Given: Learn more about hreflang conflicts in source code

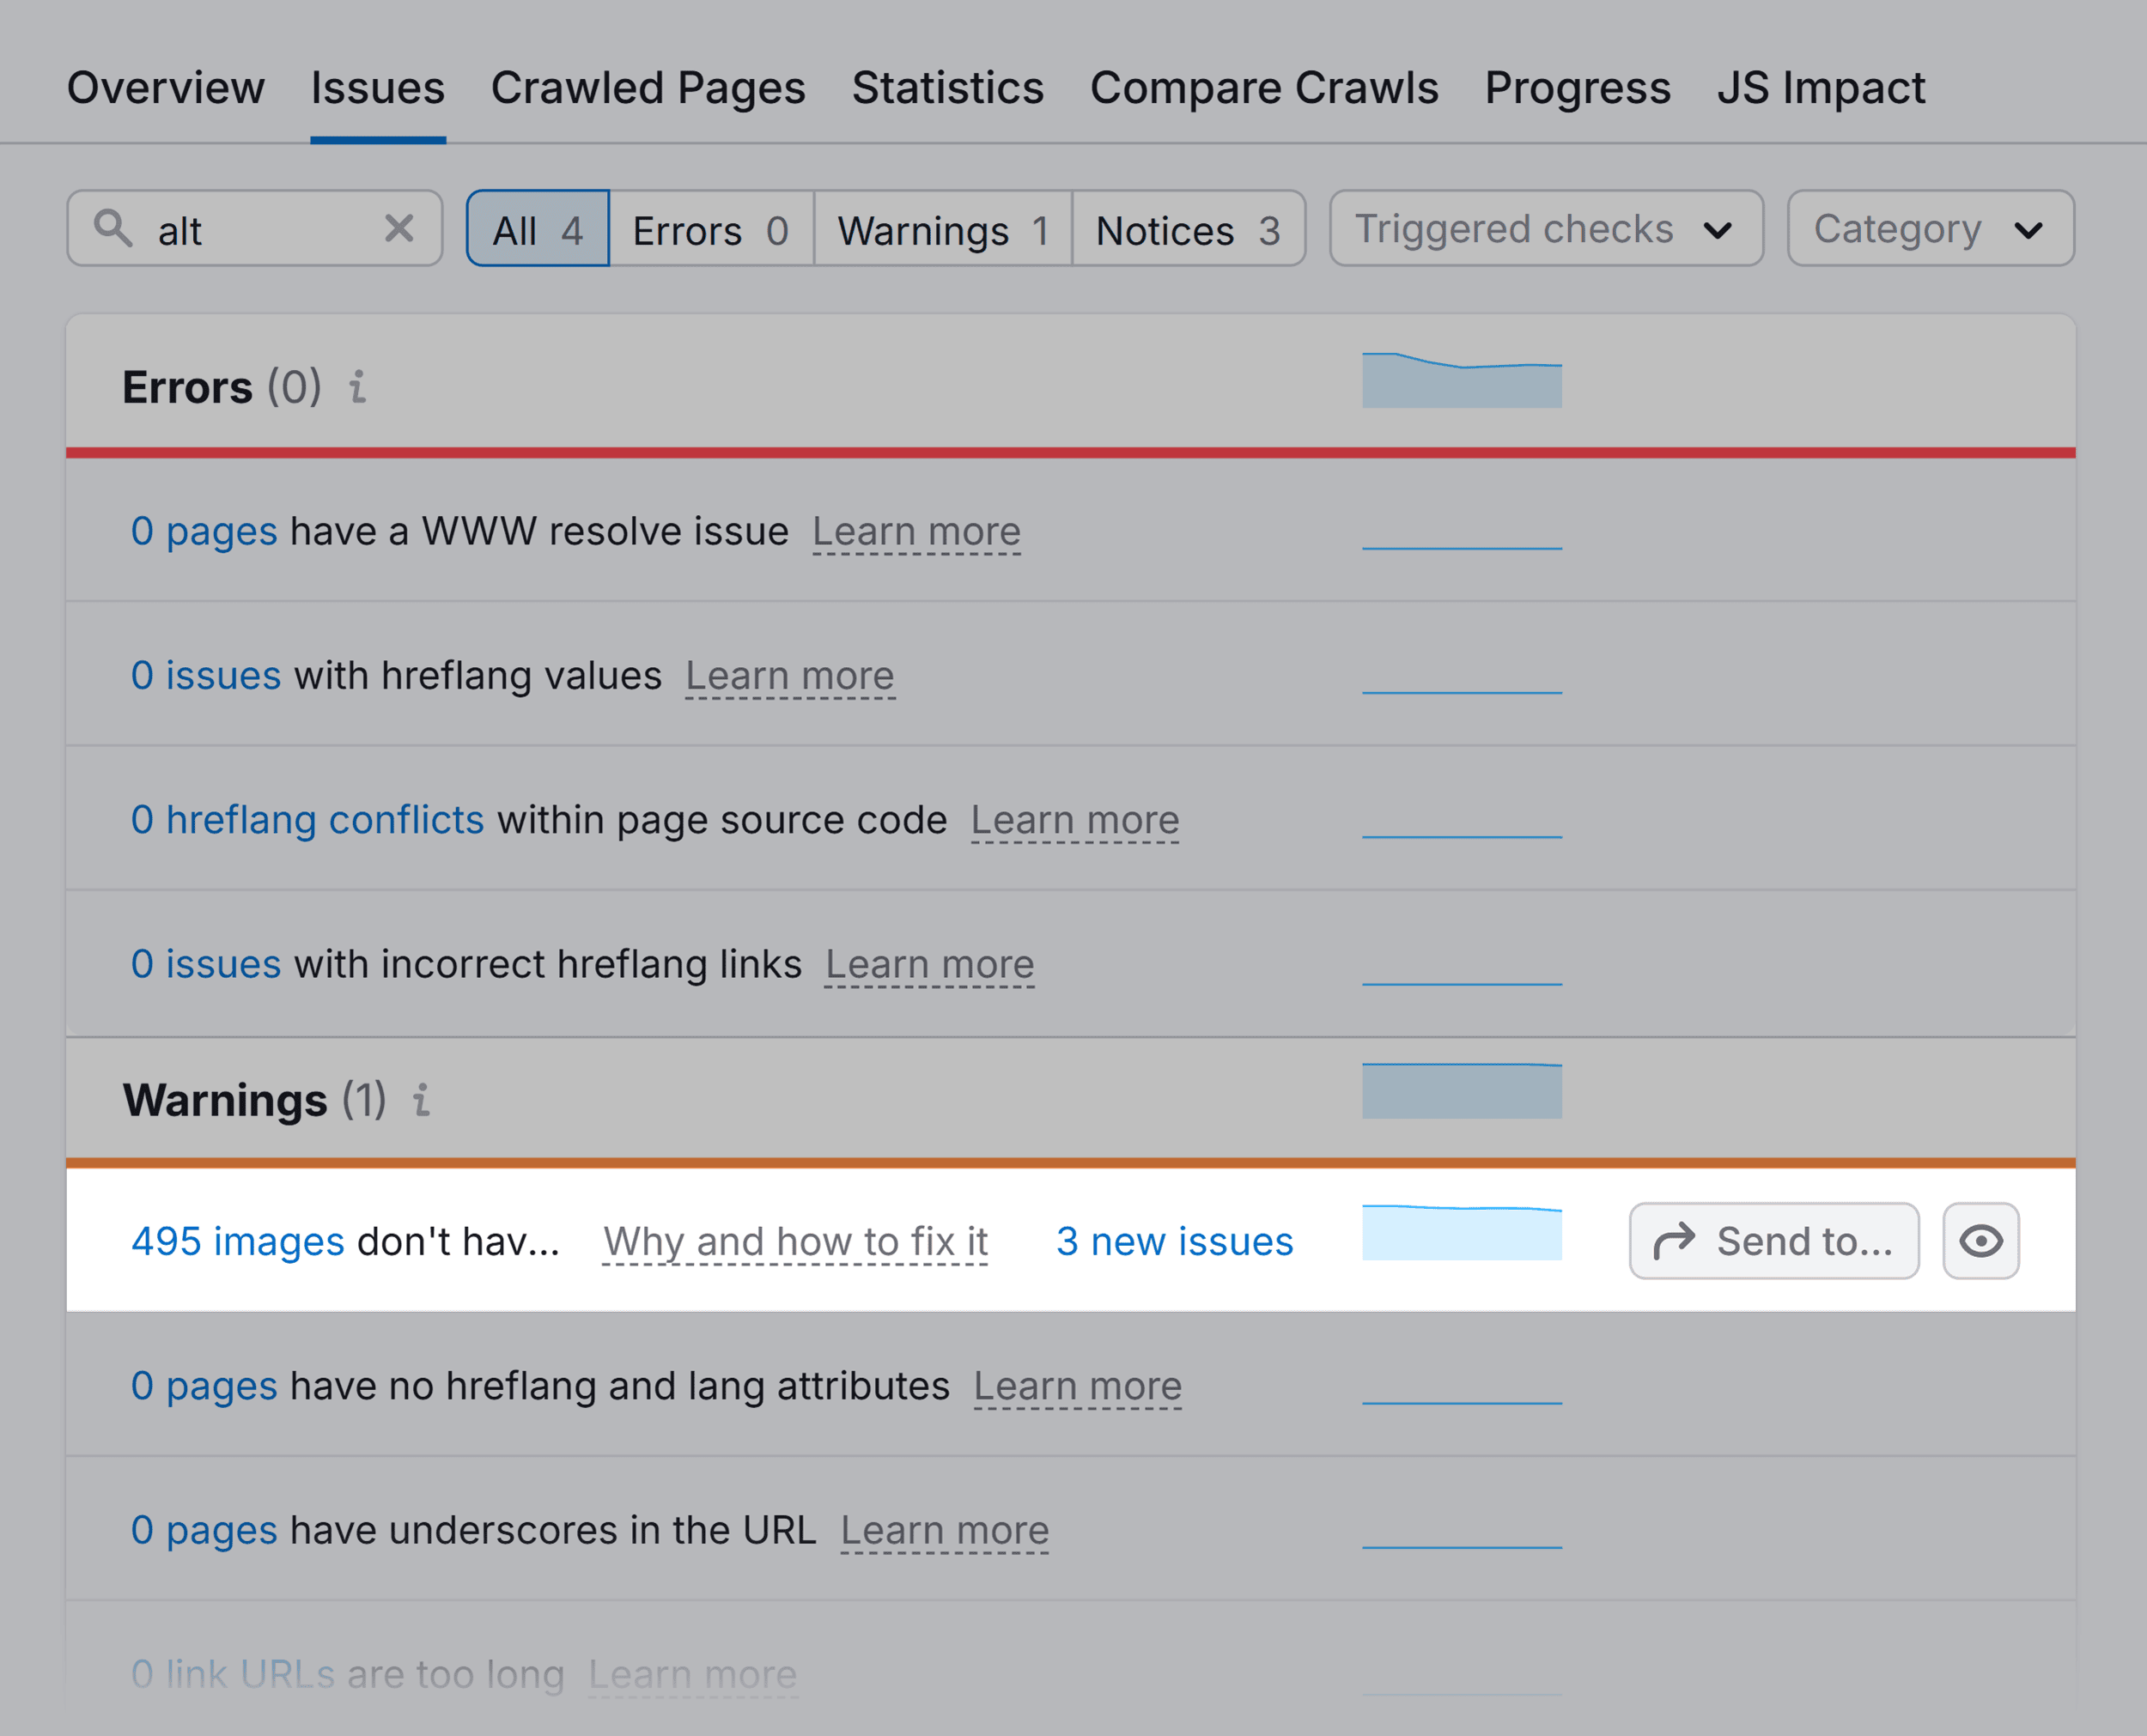Looking at the screenshot, I should pos(1075,820).
